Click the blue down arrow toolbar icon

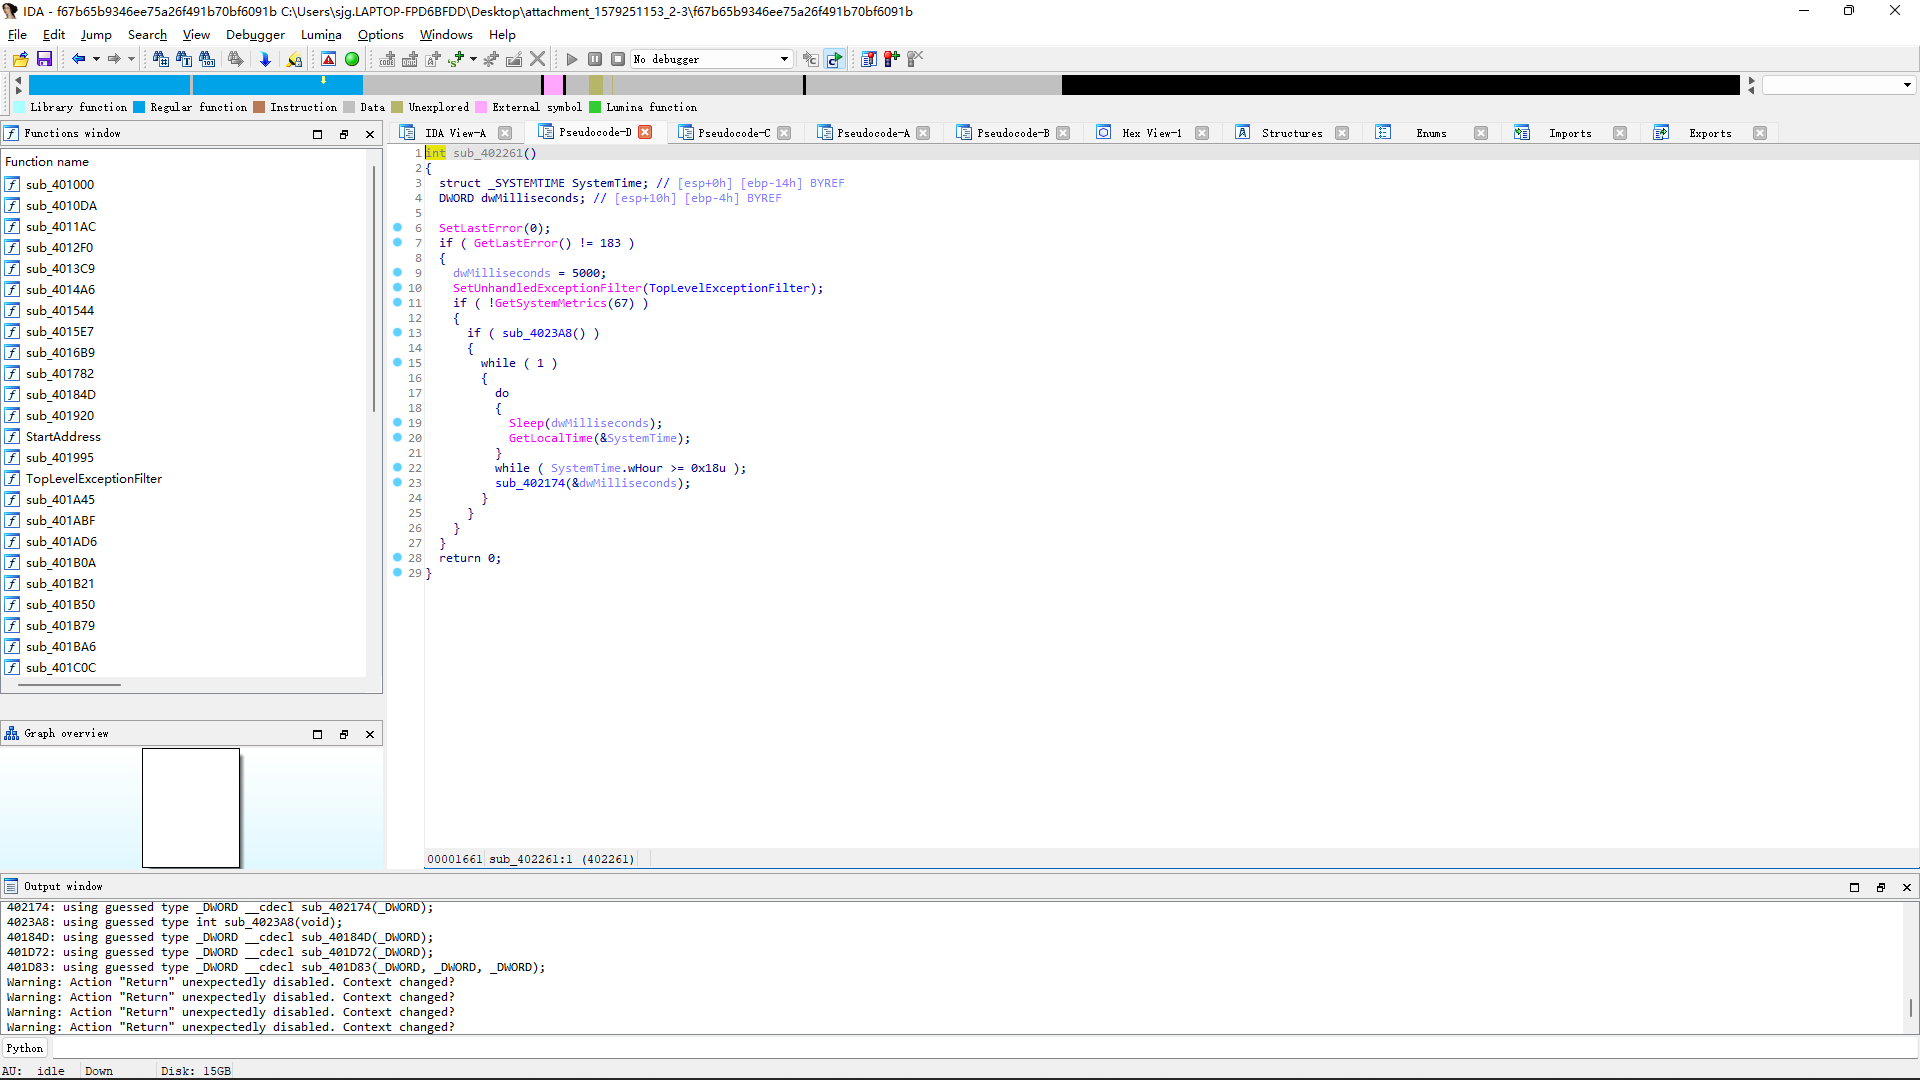(265, 60)
